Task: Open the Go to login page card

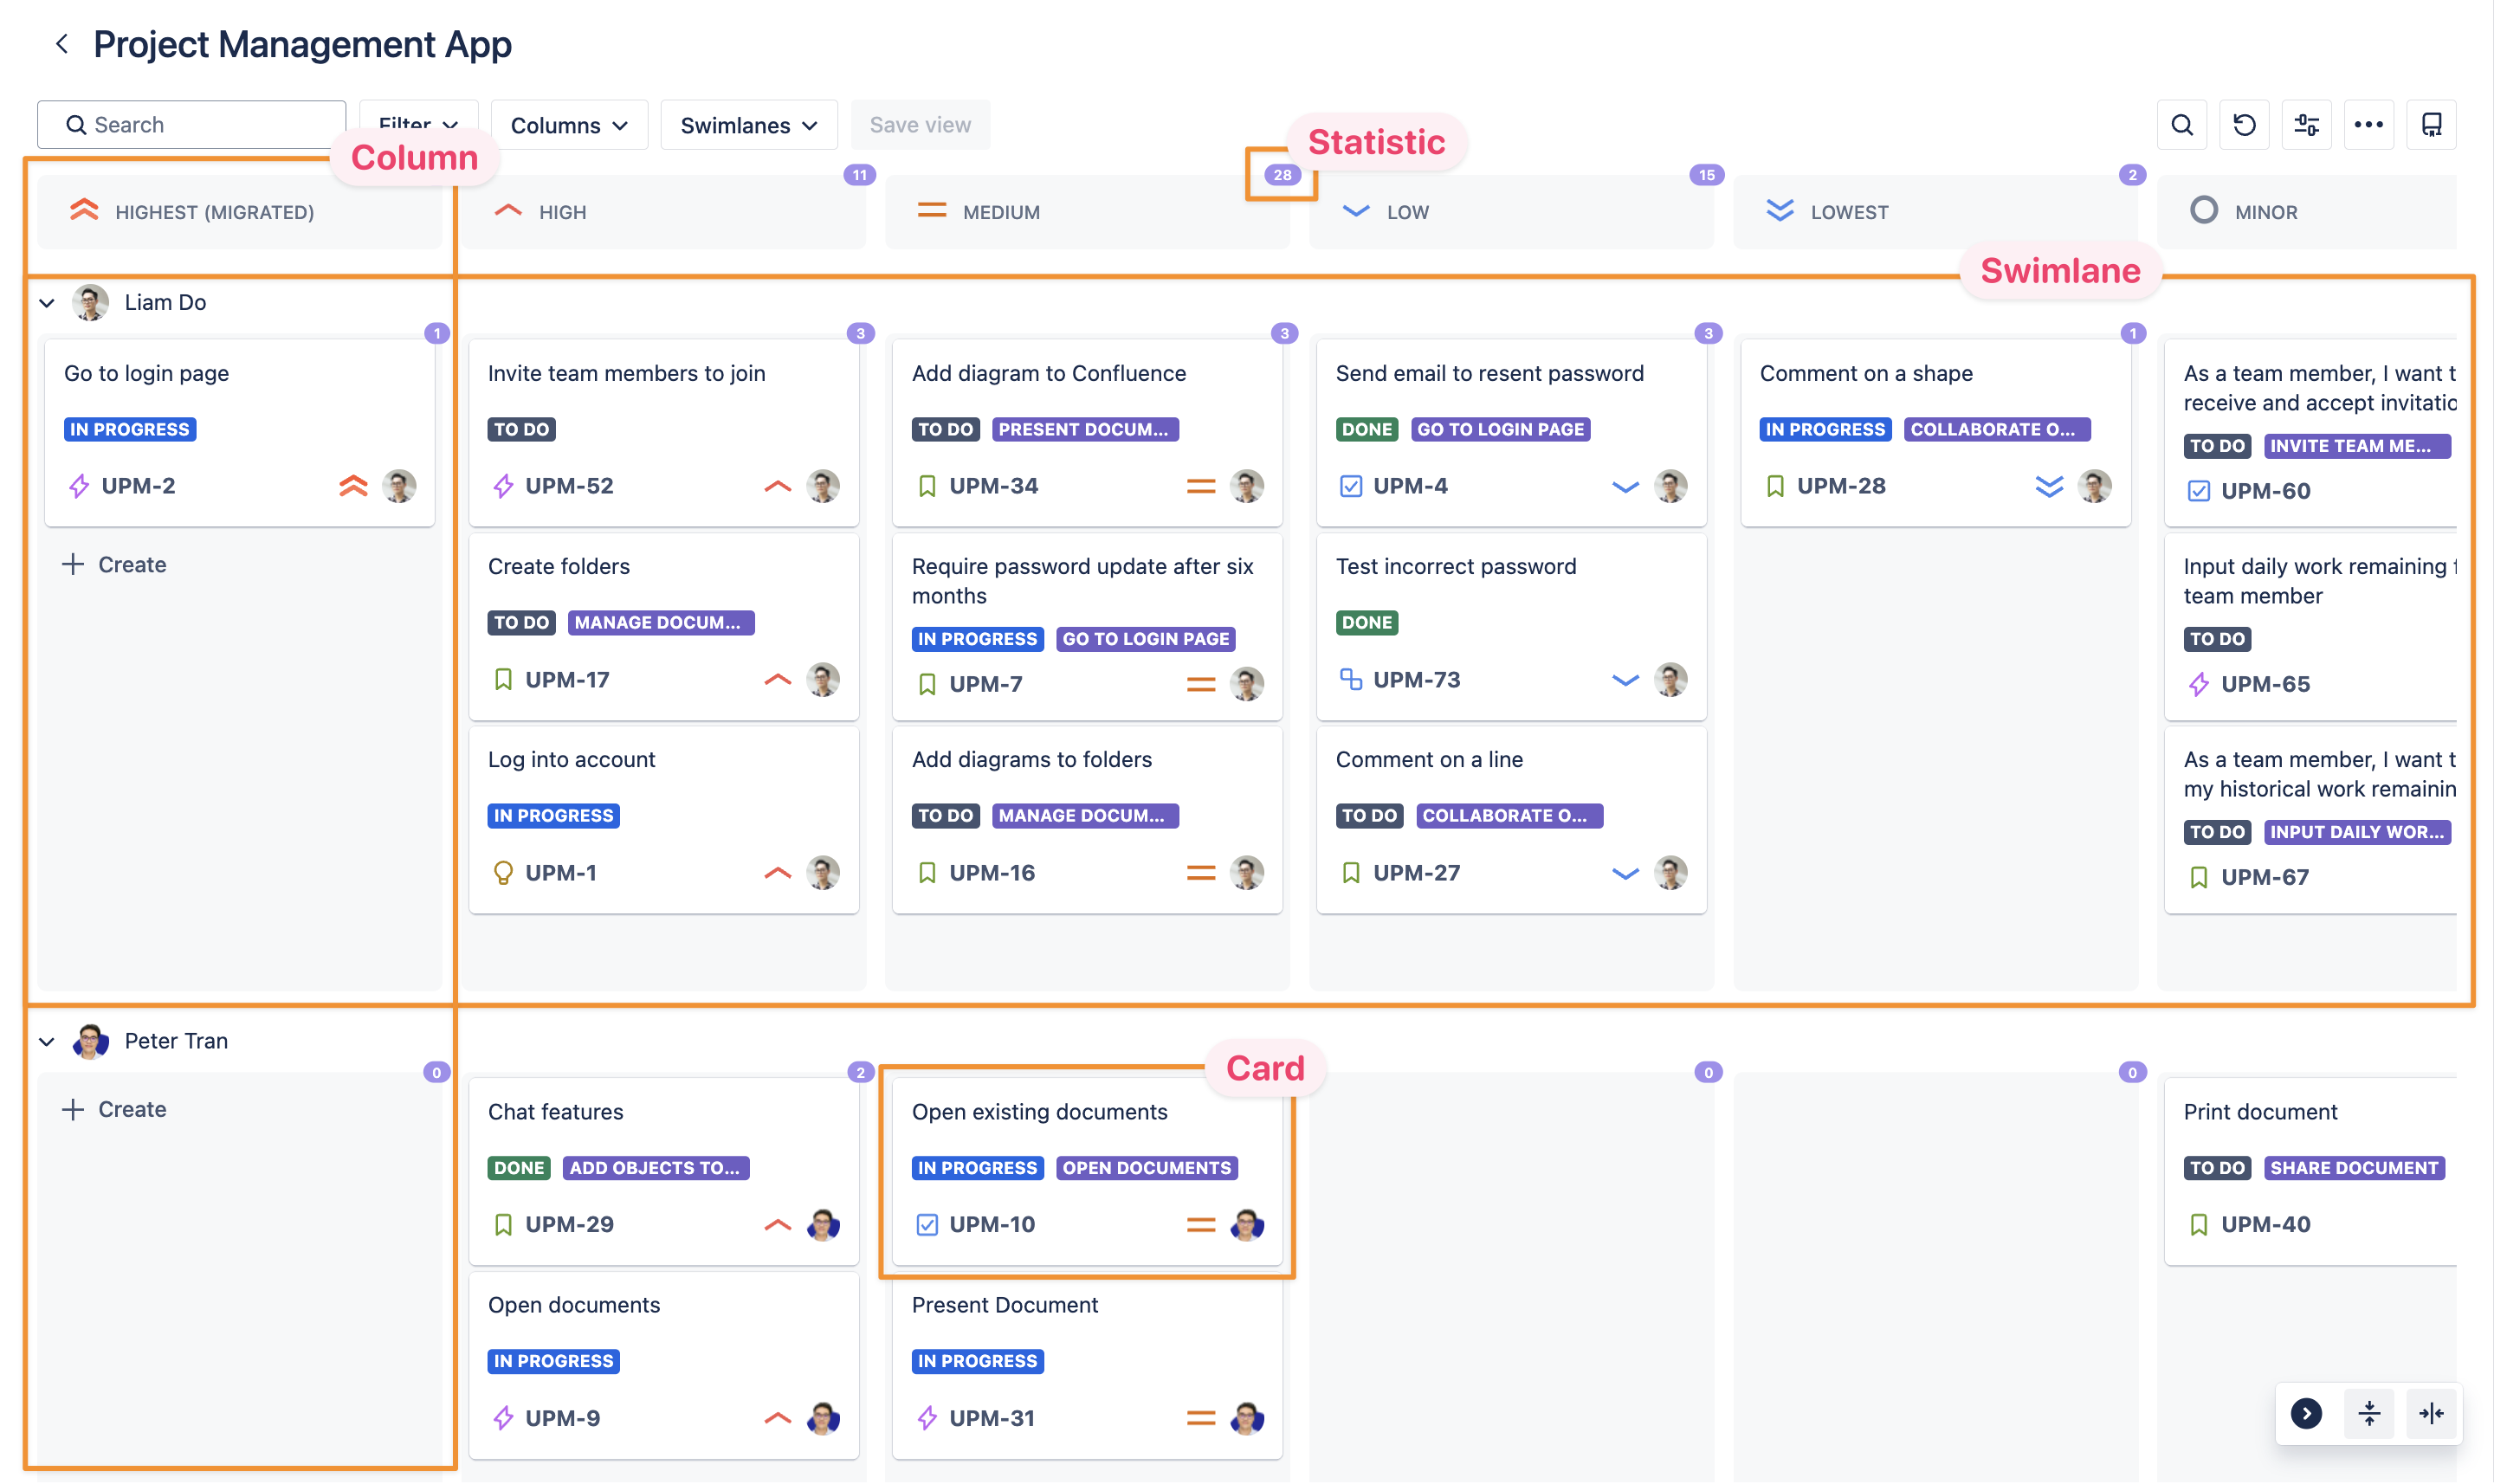Action: coord(147,373)
